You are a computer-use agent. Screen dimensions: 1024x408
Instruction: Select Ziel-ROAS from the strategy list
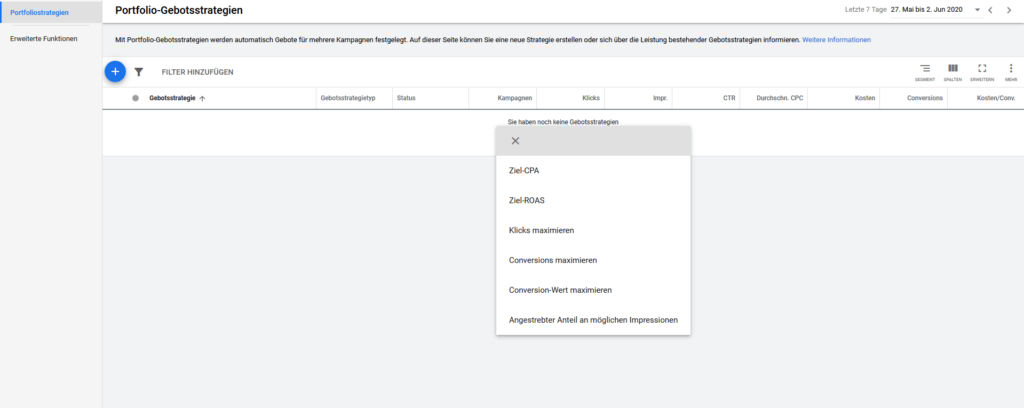tap(528, 200)
